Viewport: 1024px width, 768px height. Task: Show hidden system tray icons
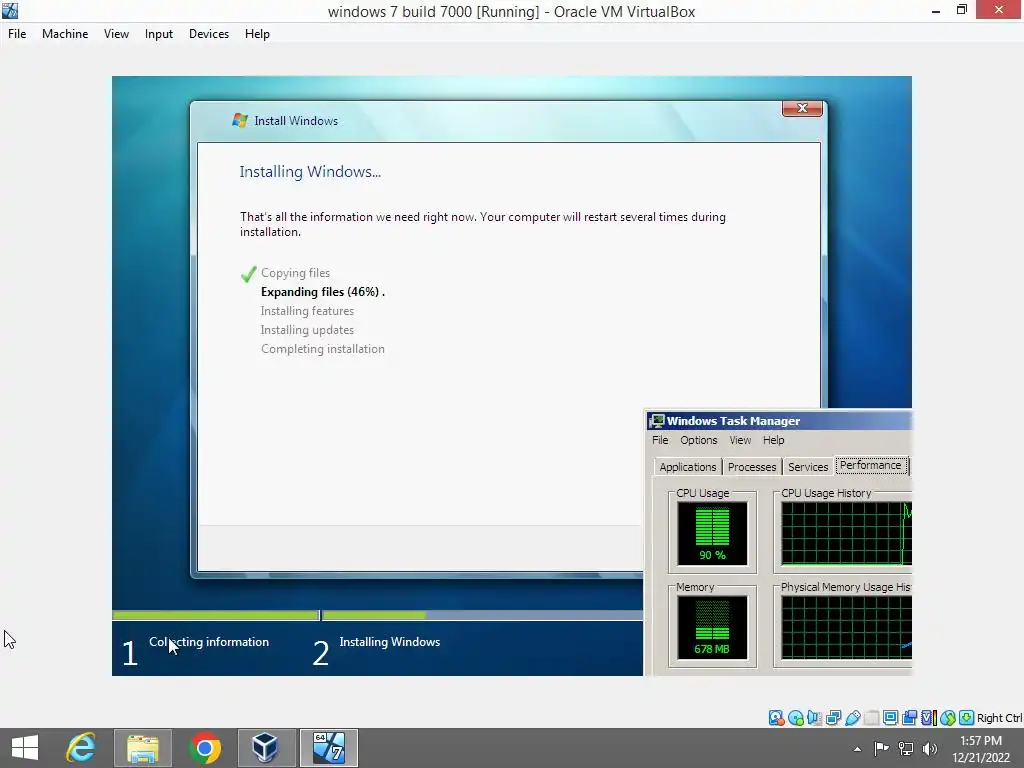857,749
